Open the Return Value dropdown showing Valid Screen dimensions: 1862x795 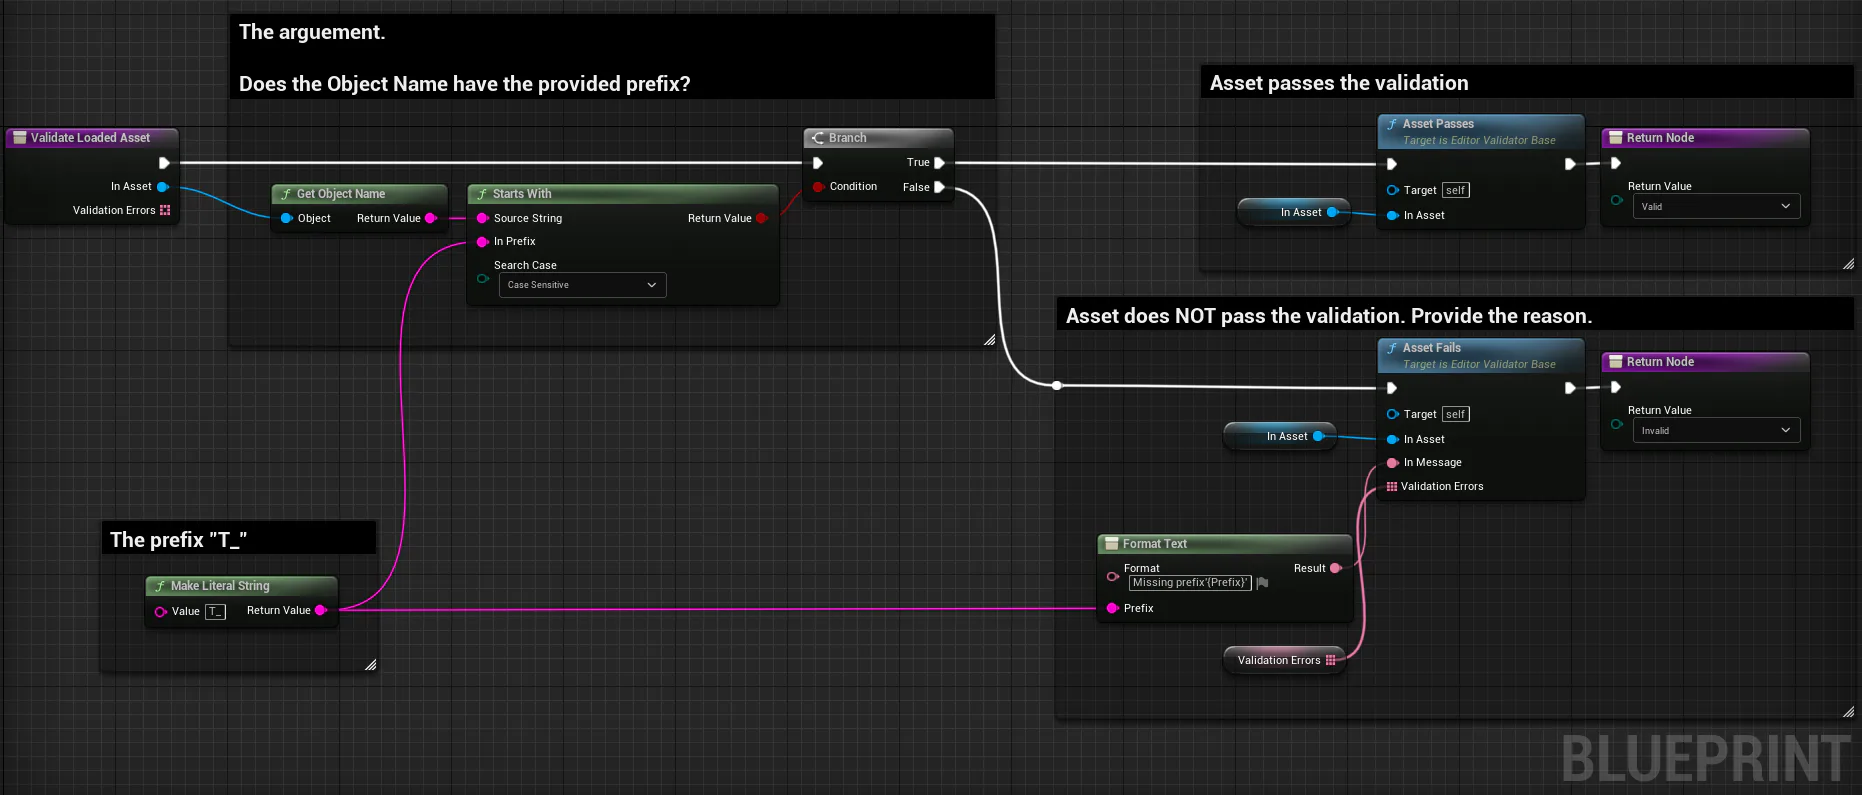pyautogui.click(x=1714, y=207)
